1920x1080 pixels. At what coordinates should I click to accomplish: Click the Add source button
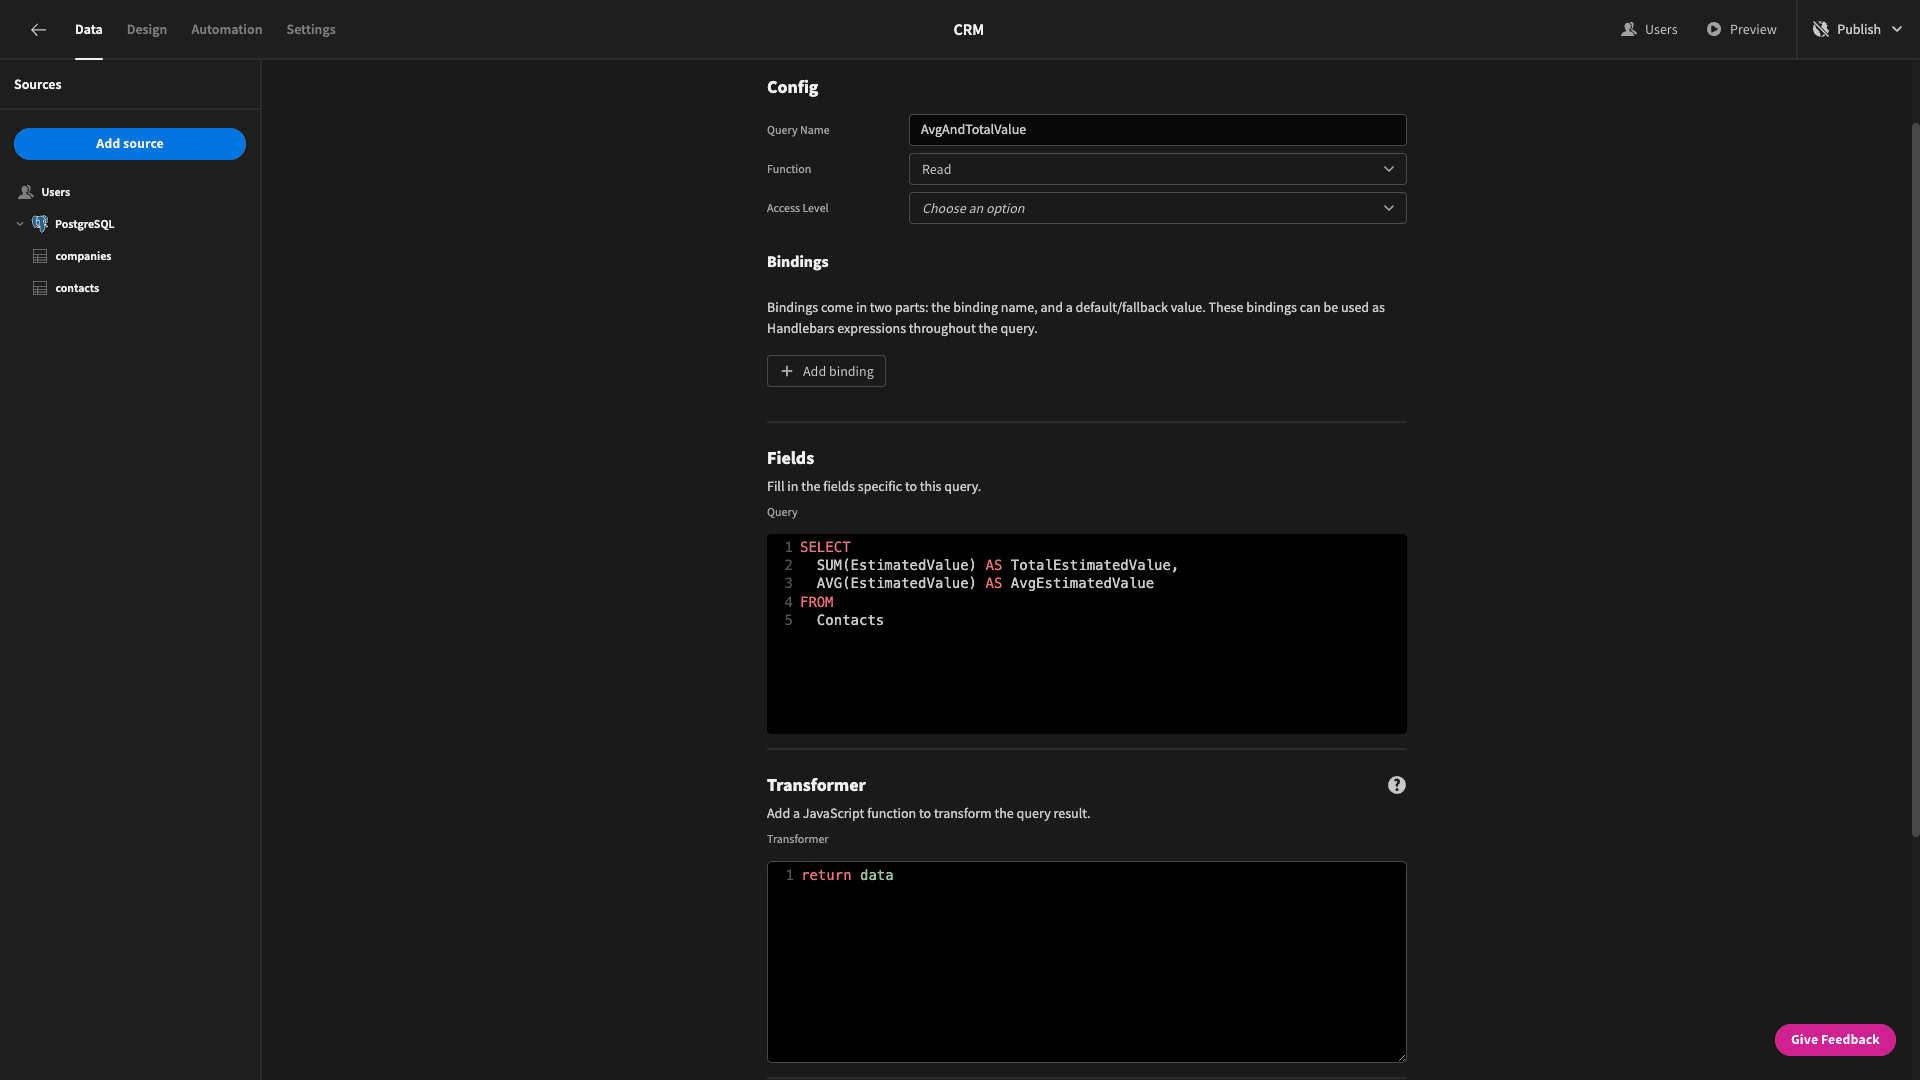click(130, 144)
